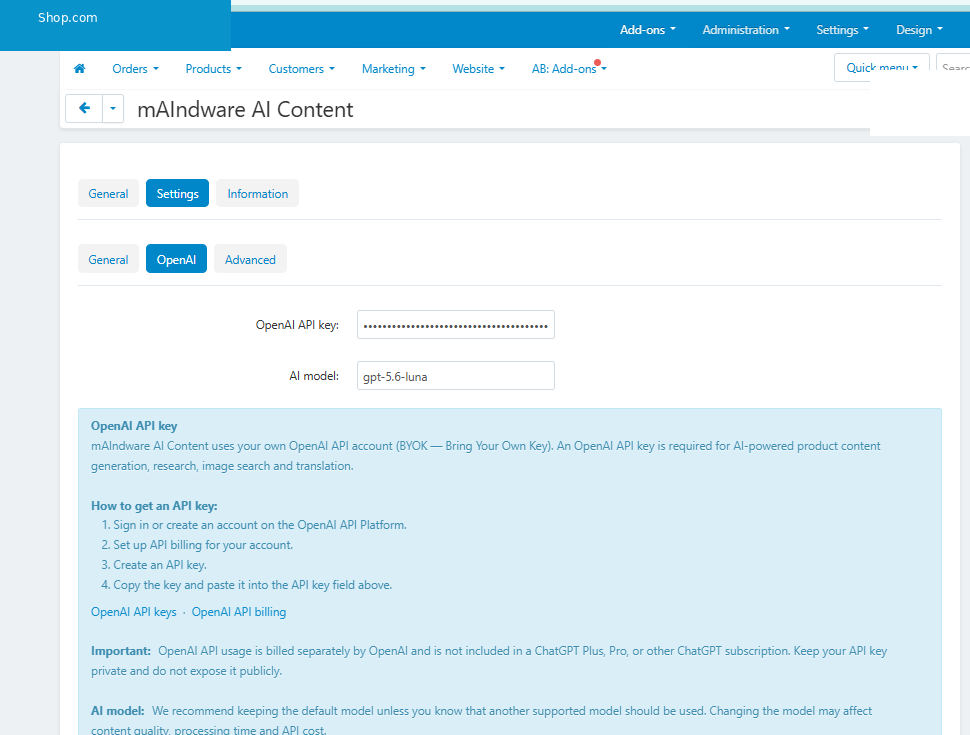Click the mAIndware AI Content page title

(245, 110)
